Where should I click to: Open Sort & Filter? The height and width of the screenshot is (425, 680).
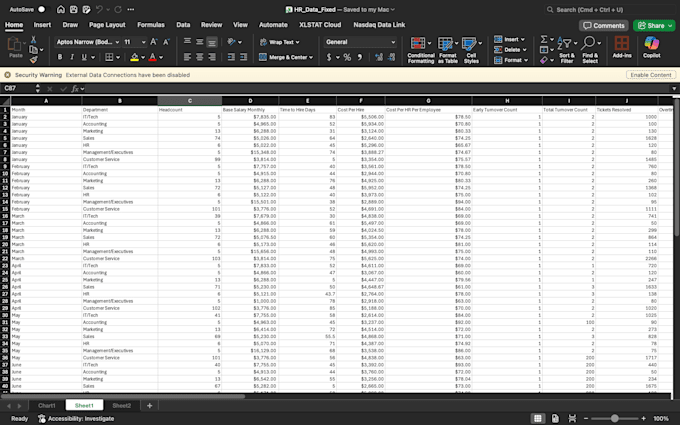tap(567, 50)
